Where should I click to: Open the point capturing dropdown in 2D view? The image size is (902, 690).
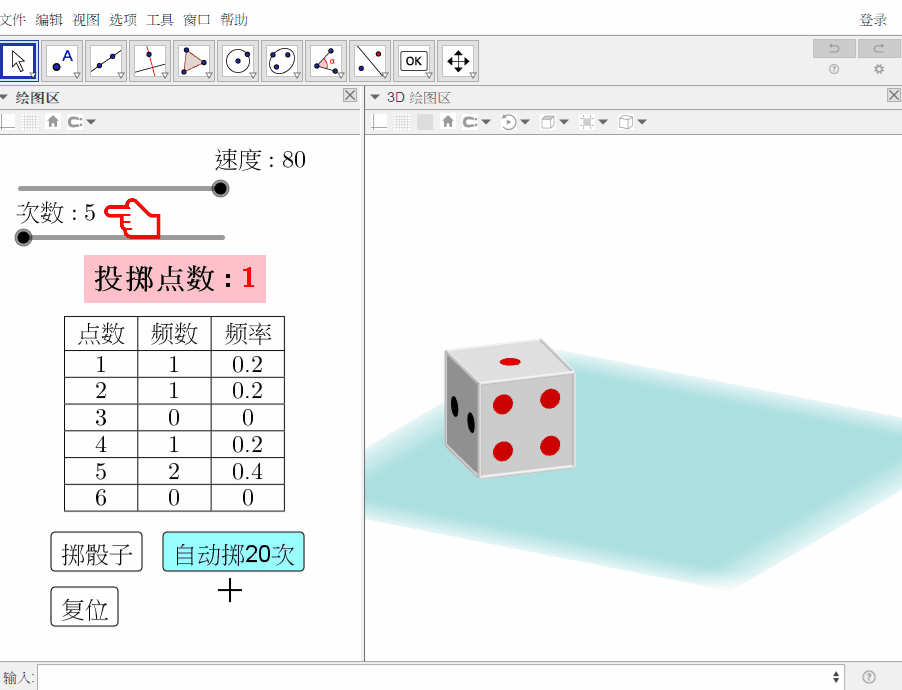(x=82, y=121)
